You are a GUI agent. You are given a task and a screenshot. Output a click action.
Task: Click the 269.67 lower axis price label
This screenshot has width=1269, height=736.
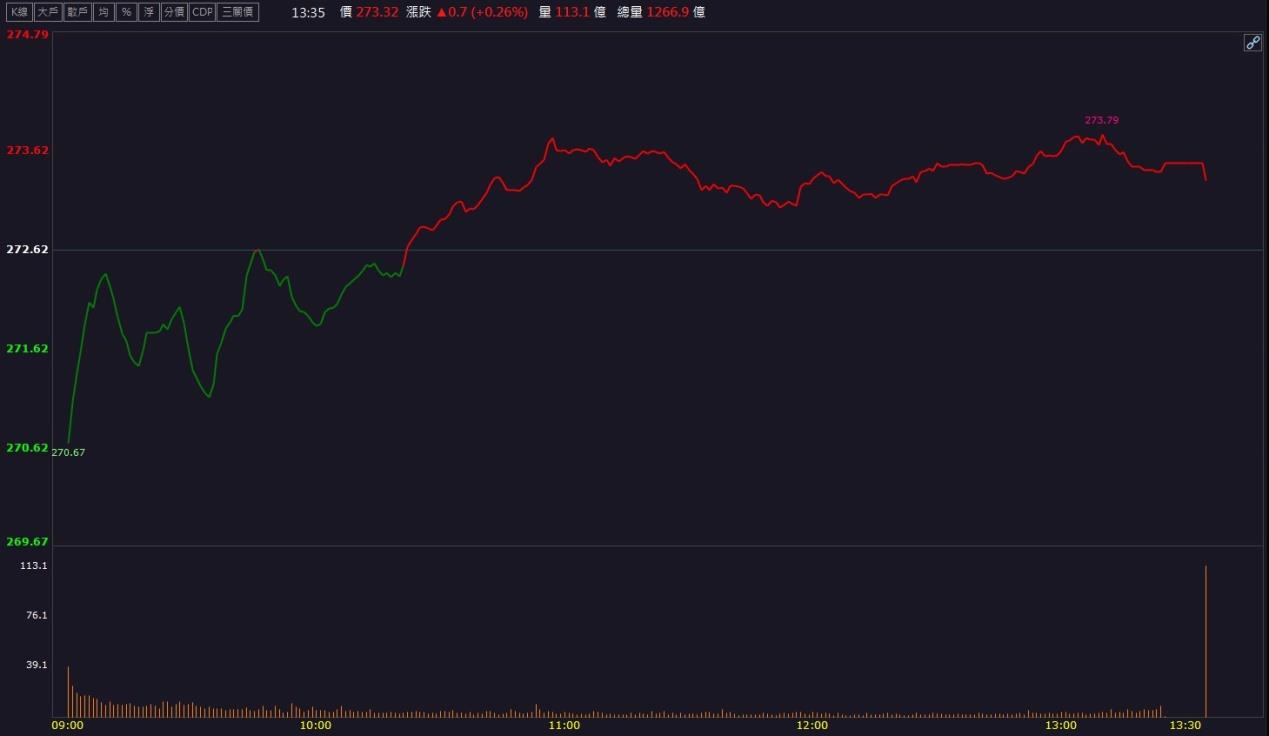tap(27, 541)
